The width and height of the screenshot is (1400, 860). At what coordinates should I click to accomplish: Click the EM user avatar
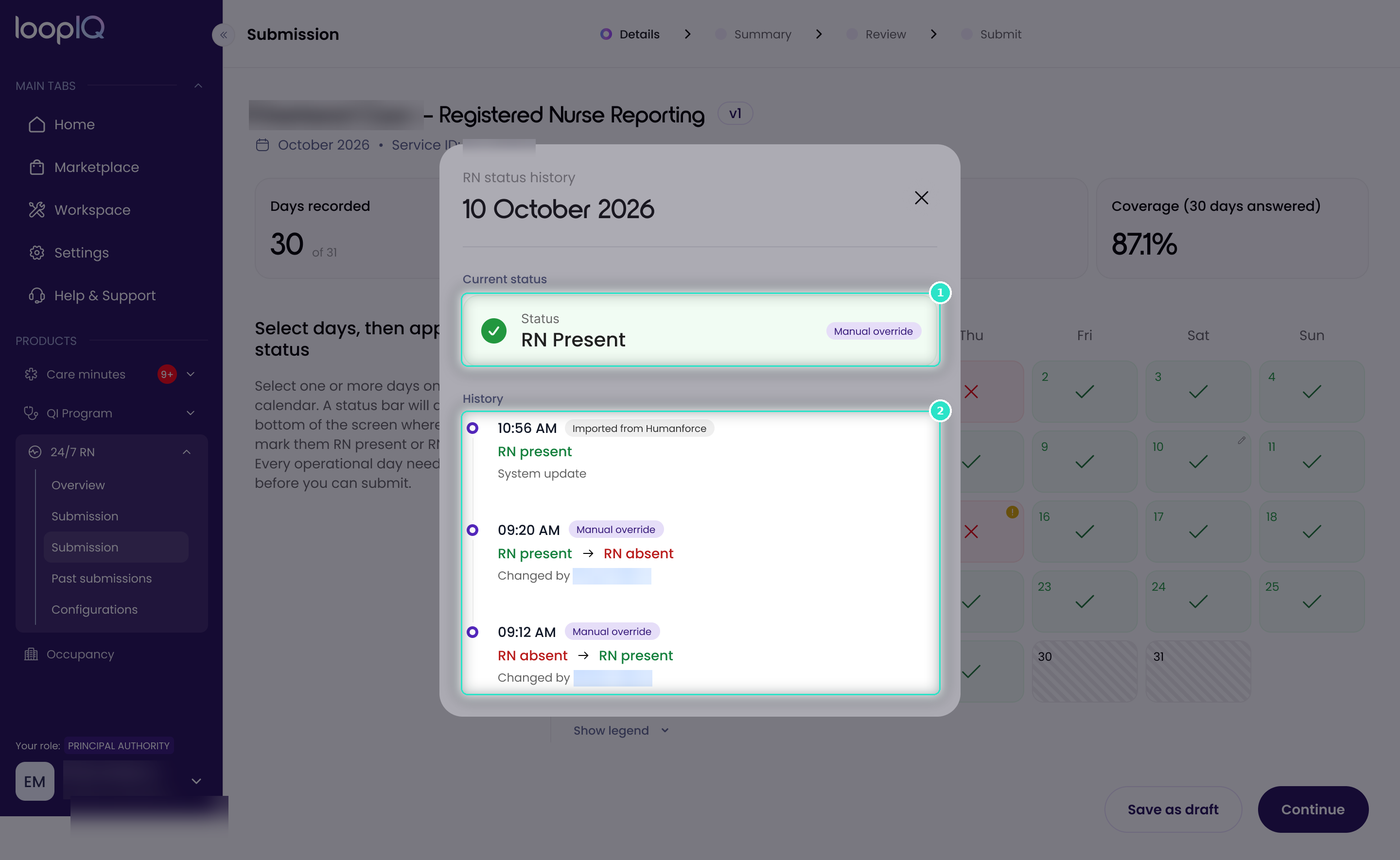click(35, 781)
